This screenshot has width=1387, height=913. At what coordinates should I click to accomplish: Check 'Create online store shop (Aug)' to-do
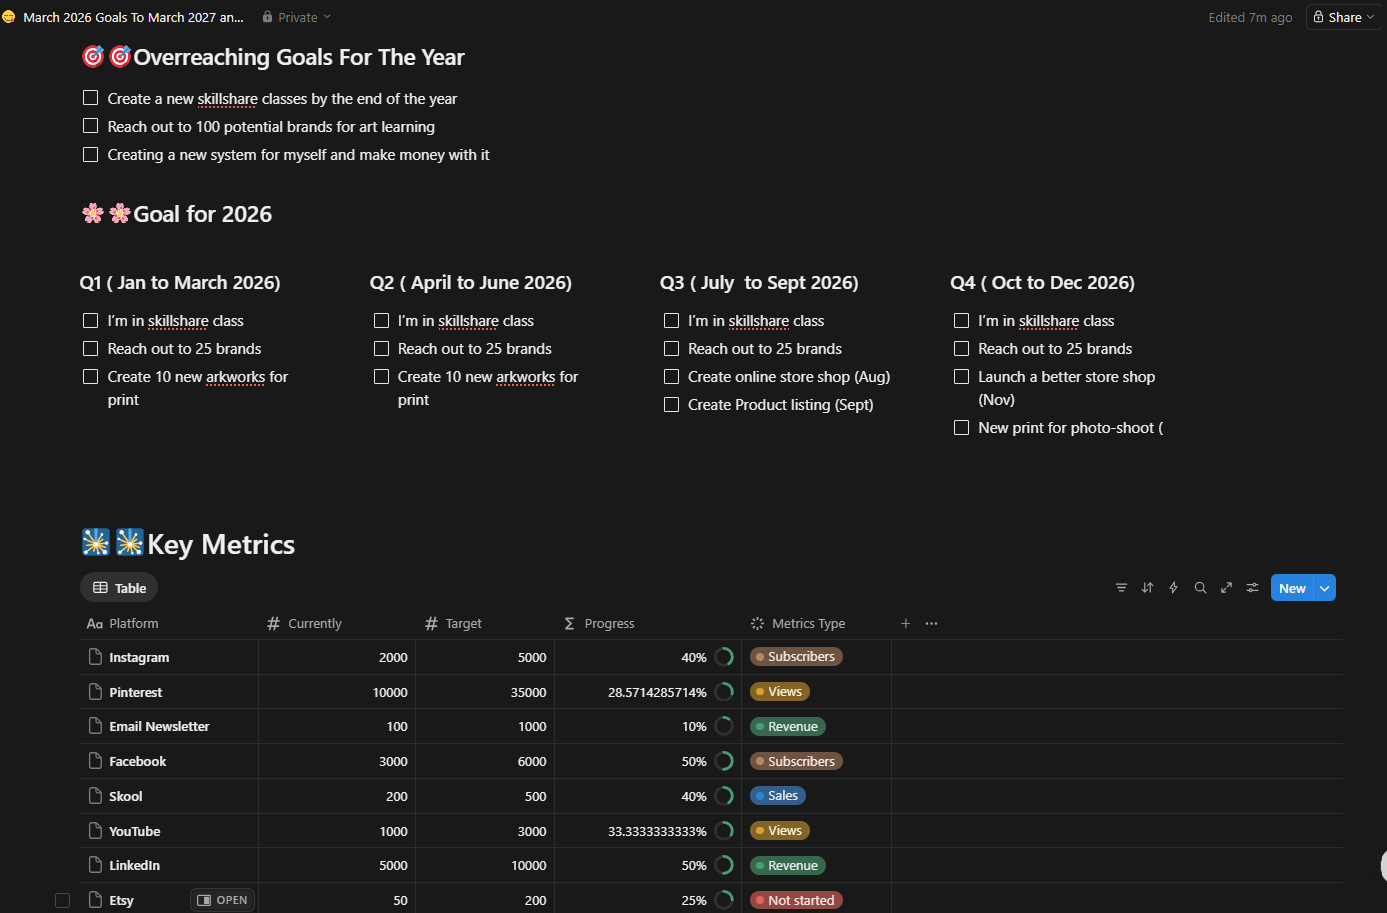671,376
